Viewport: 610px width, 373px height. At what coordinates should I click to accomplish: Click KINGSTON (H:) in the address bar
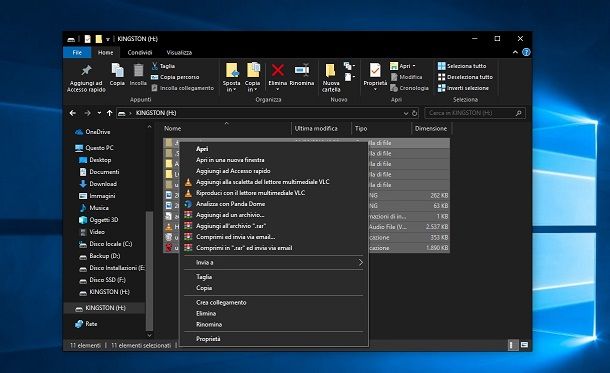[x=156, y=113]
